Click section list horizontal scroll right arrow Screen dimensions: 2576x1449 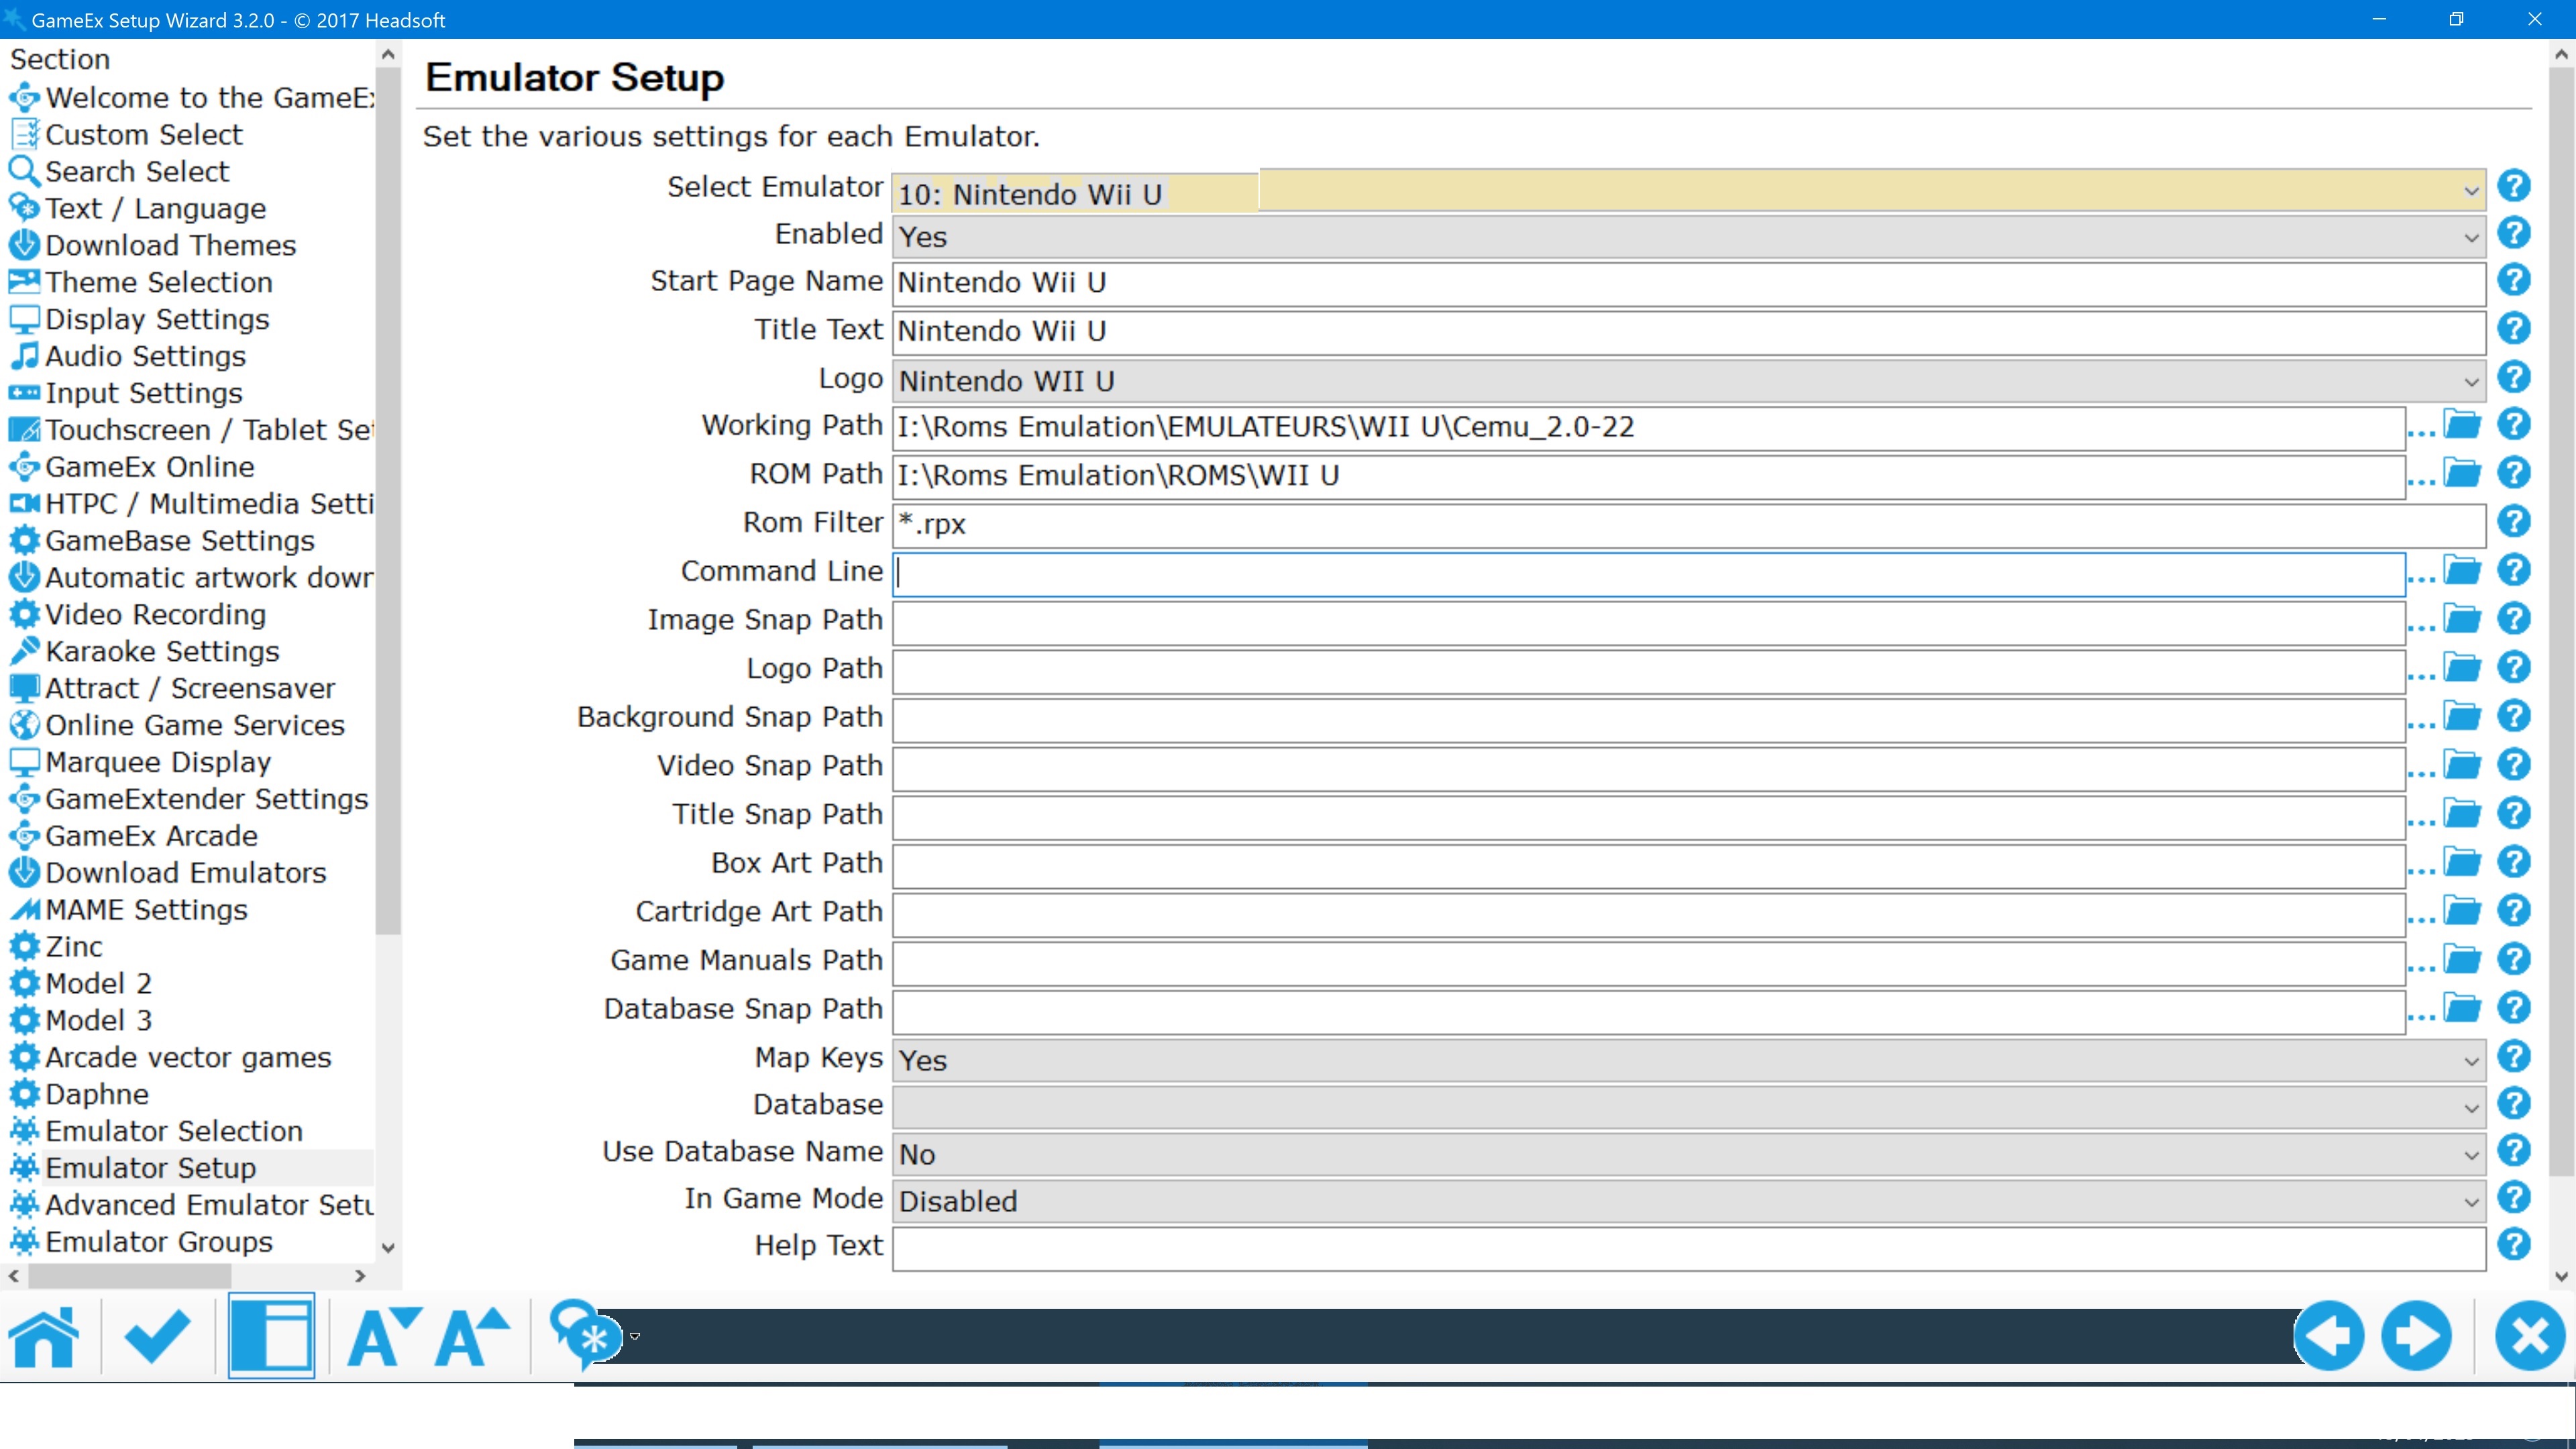[x=361, y=1276]
